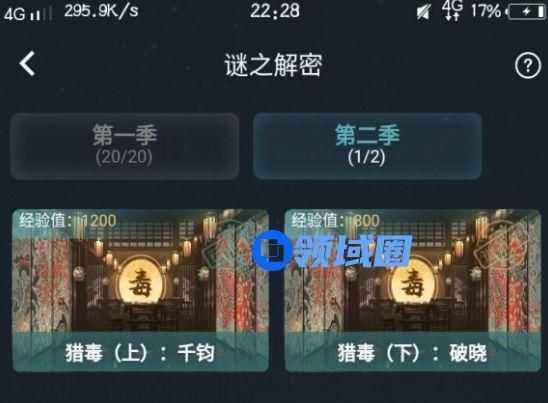Open the 猎毒(下):破晓 title bar
This screenshot has width=548, height=403.
click(413, 353)
